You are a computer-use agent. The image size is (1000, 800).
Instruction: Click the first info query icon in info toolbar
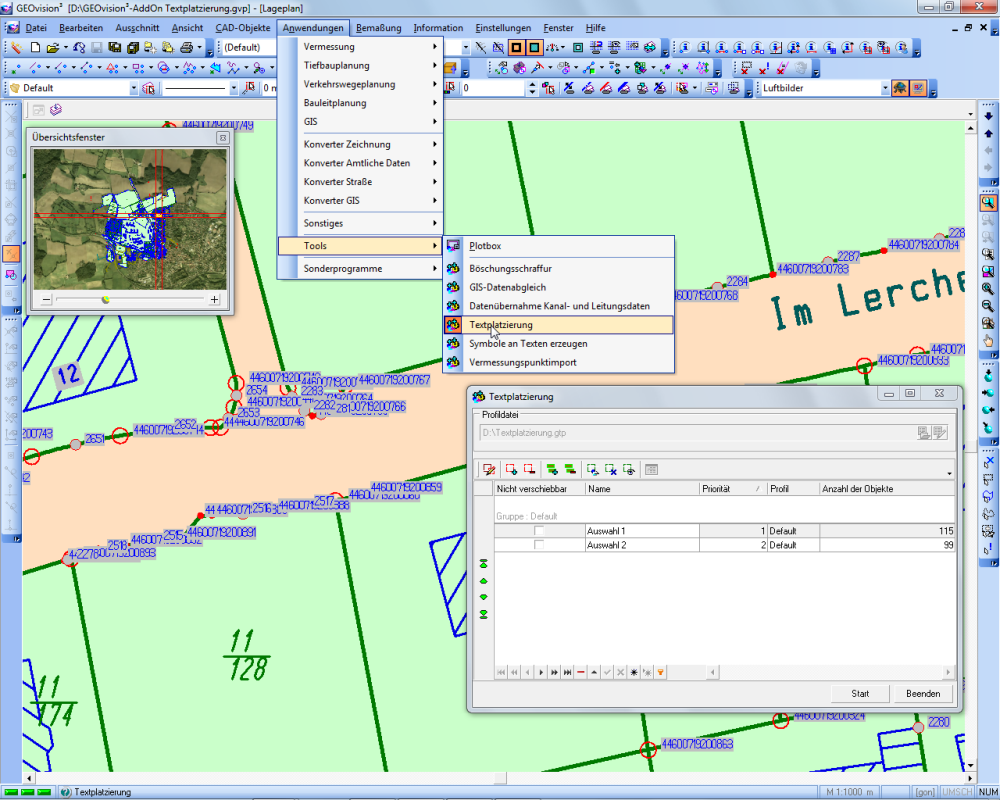click(685, 47)
